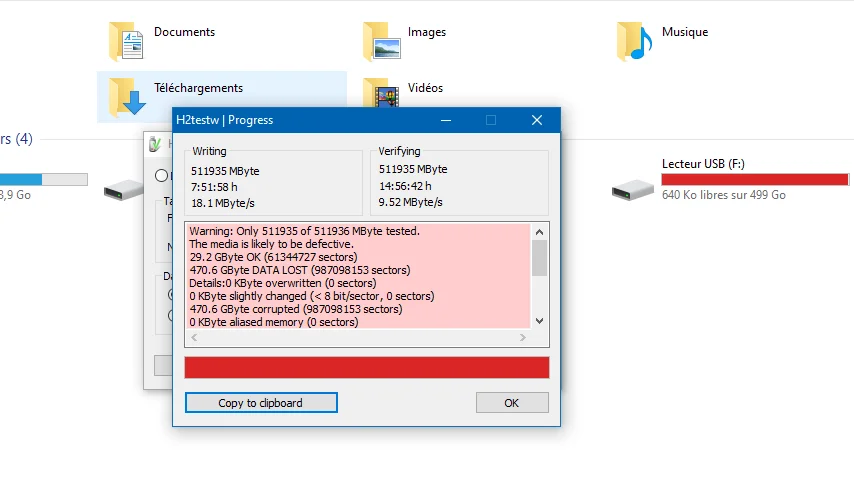854x480 pixels.
Task: Minimize the H2testw Progress window
Action: point(446,120)
